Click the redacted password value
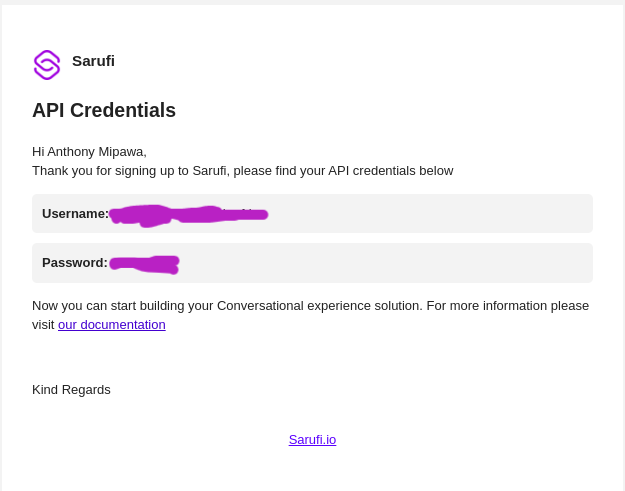The width and height of the screenshot is (625, 491). pos(144,265)
